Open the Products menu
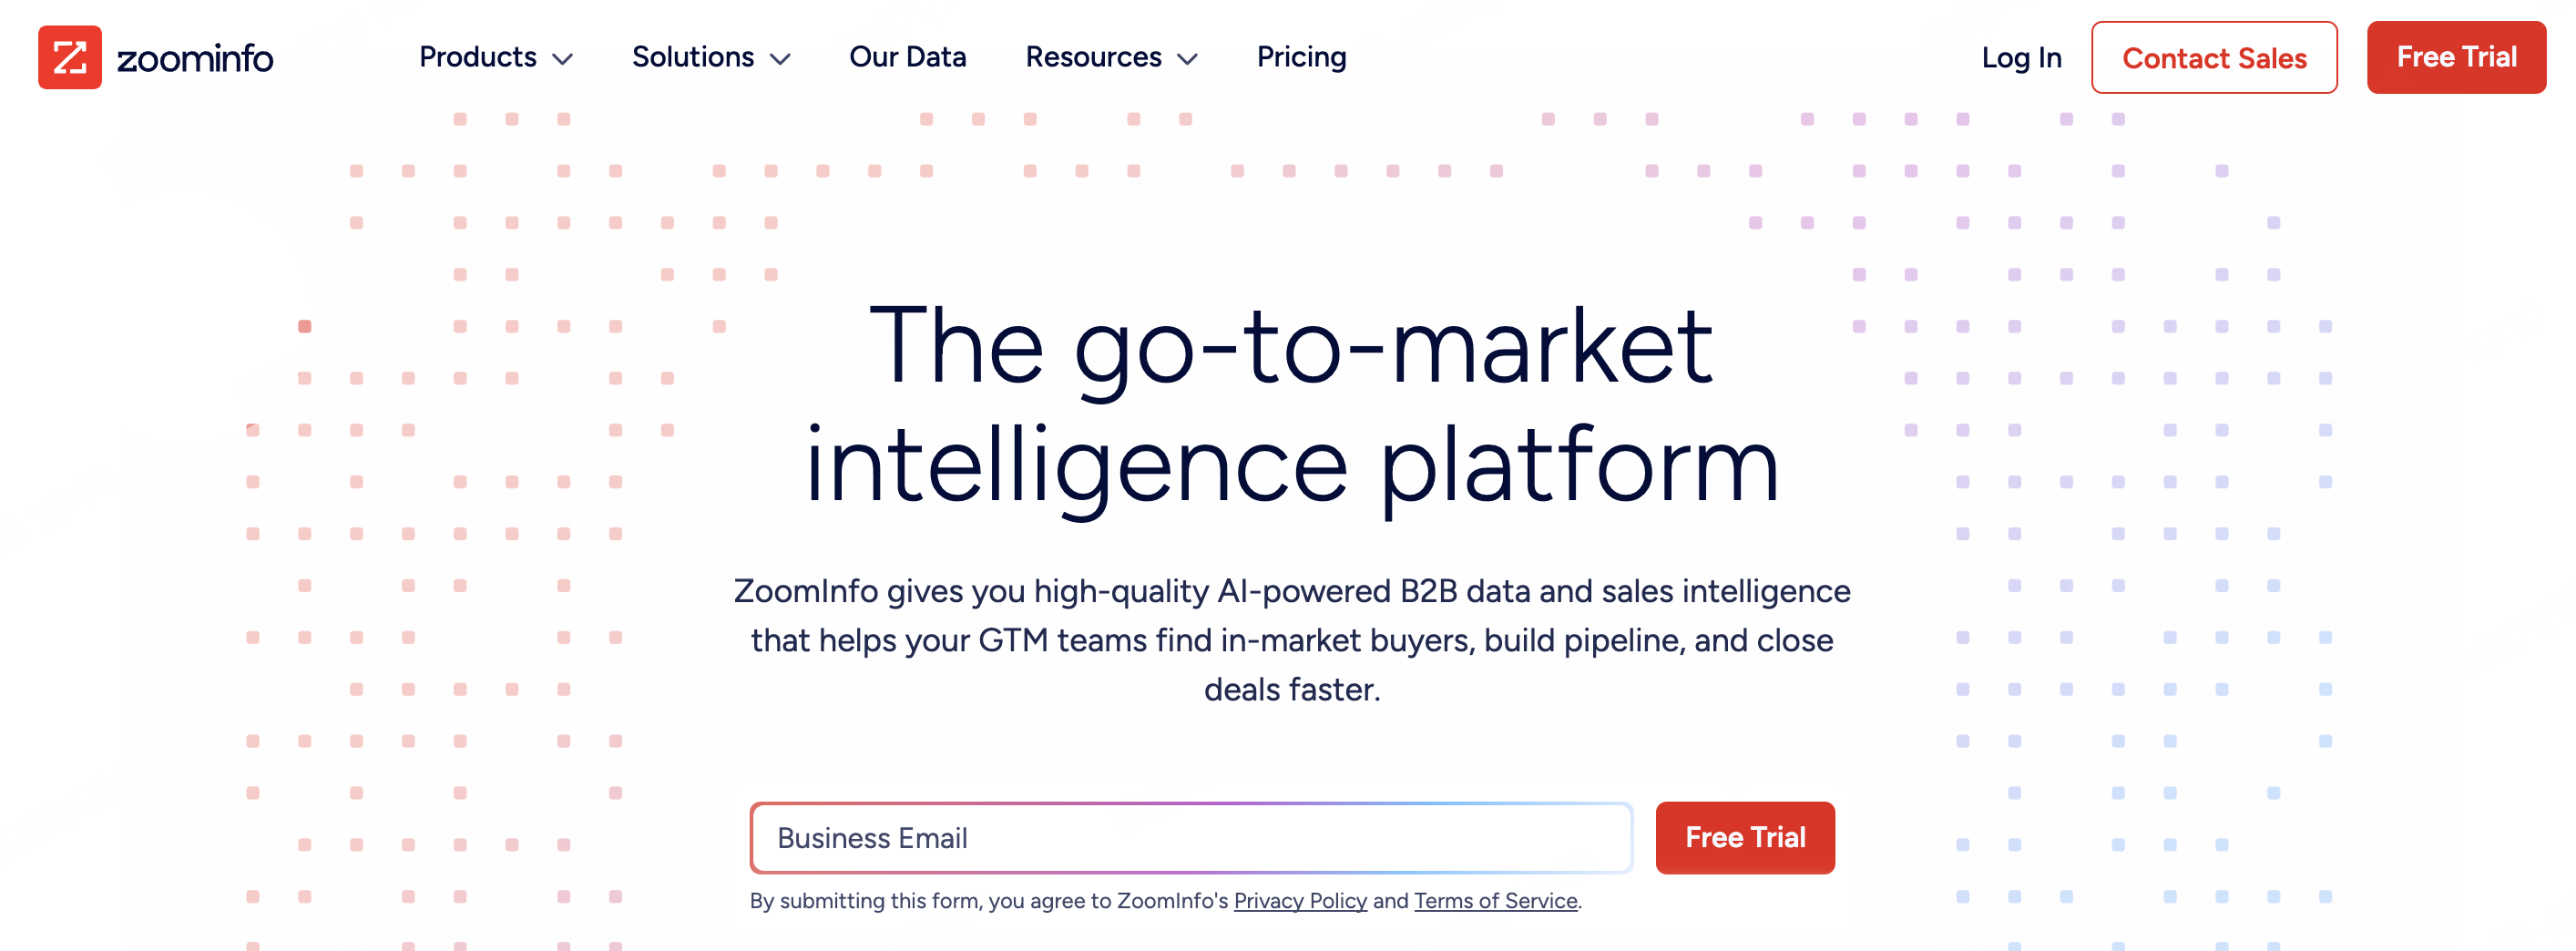Image resolution: width=2576 pixels, height=951 pixels. (x=477, y=57)
